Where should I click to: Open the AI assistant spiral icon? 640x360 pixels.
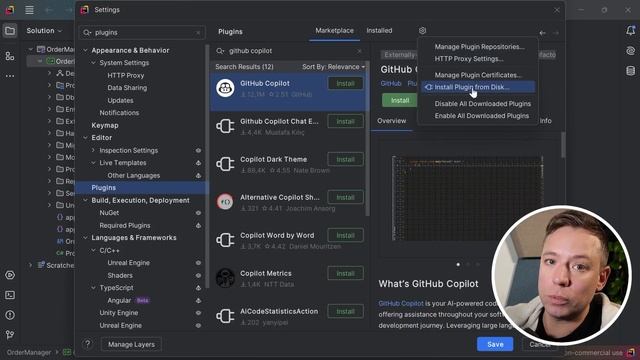click(630, 51)
